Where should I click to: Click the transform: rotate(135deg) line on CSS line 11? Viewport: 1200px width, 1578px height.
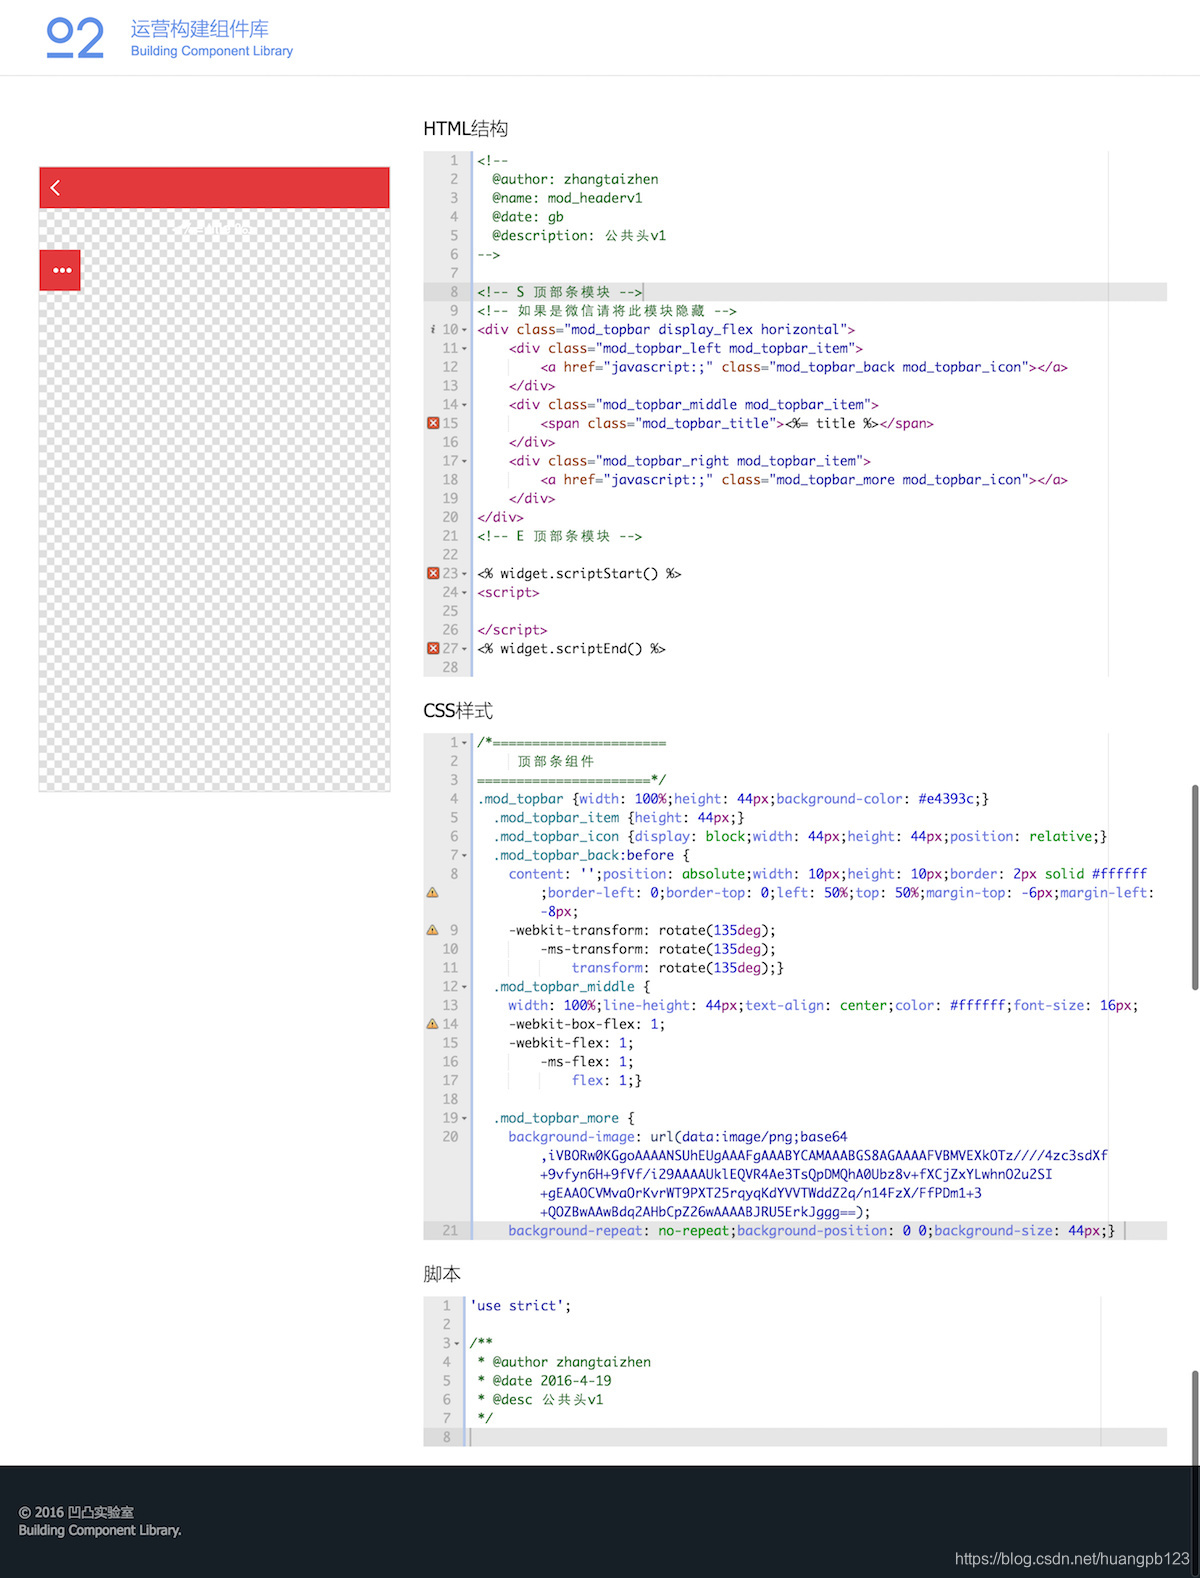click(x=677, y=968)
